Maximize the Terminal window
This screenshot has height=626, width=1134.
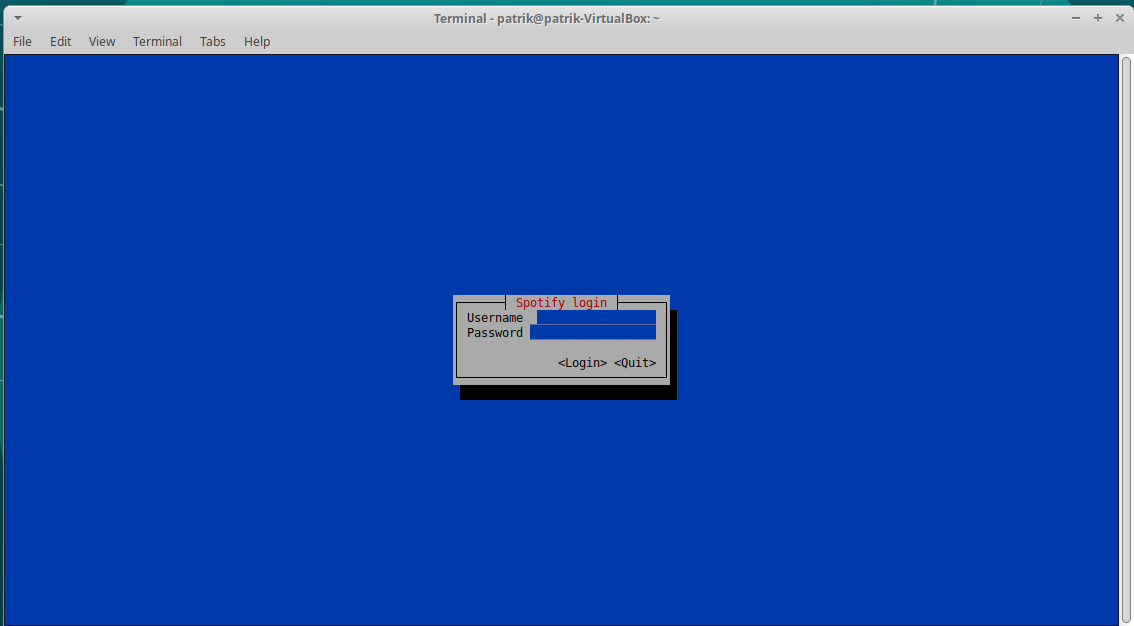pos(1097,18)
